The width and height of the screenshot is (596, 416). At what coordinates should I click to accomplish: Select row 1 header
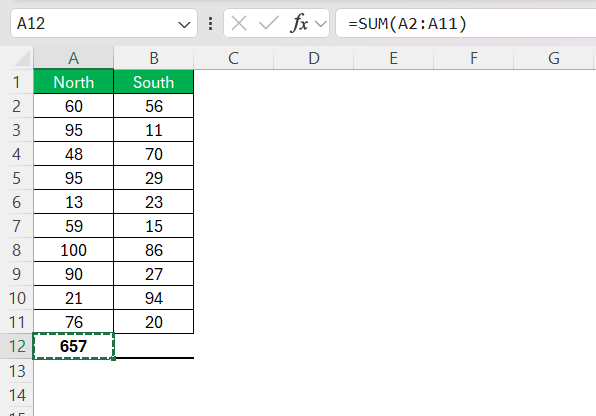16,82
